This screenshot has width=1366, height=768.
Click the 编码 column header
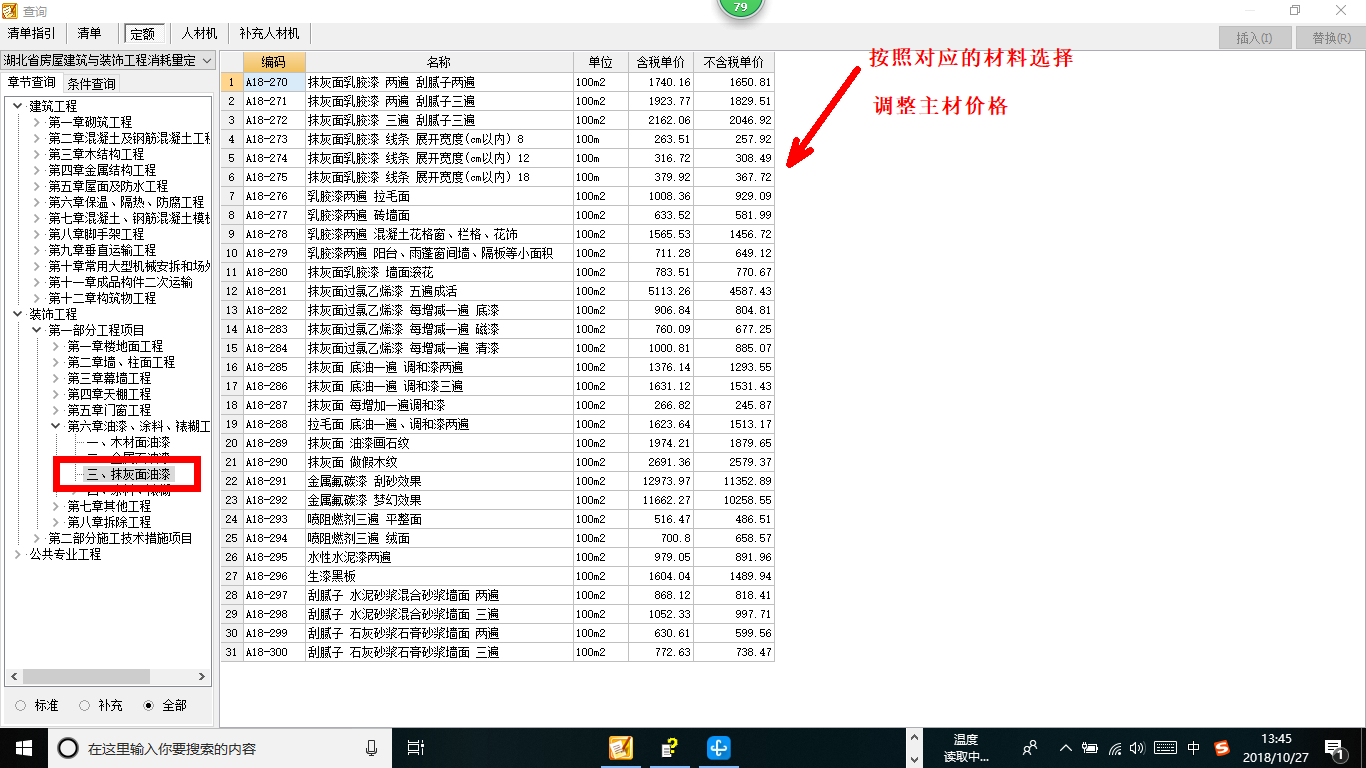(x=273, y=62)
